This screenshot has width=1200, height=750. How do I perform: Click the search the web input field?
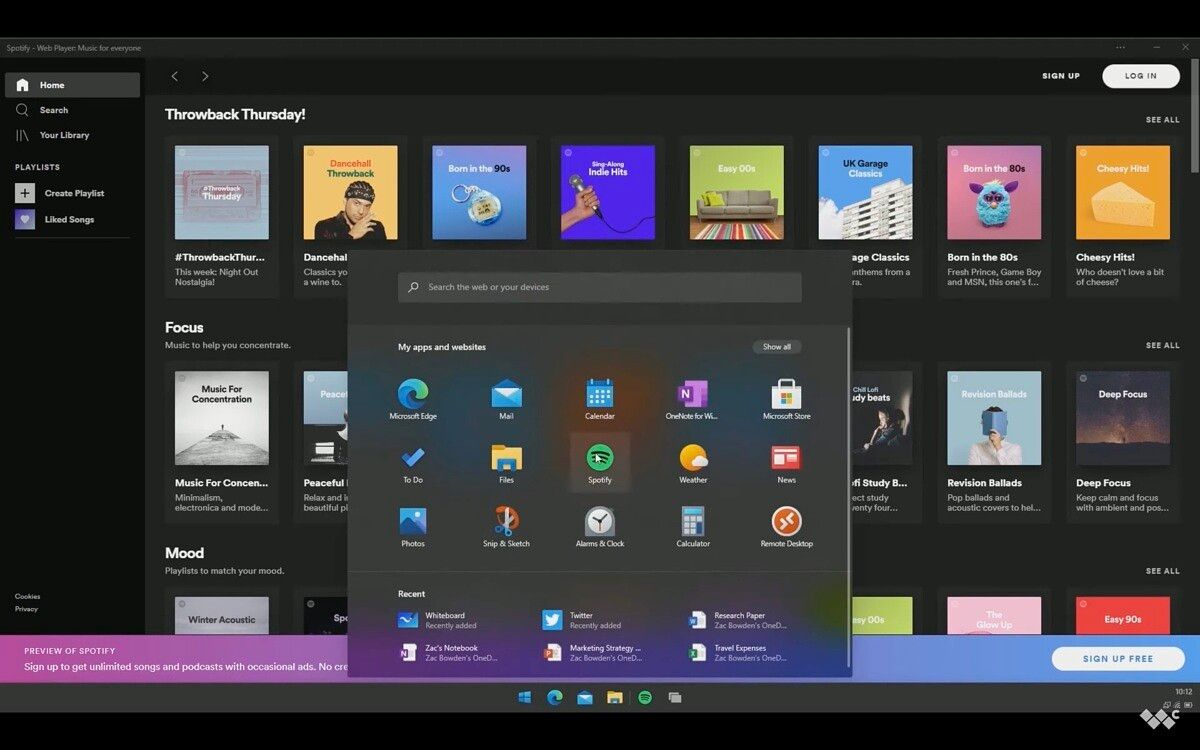click(x=599, y=286)
